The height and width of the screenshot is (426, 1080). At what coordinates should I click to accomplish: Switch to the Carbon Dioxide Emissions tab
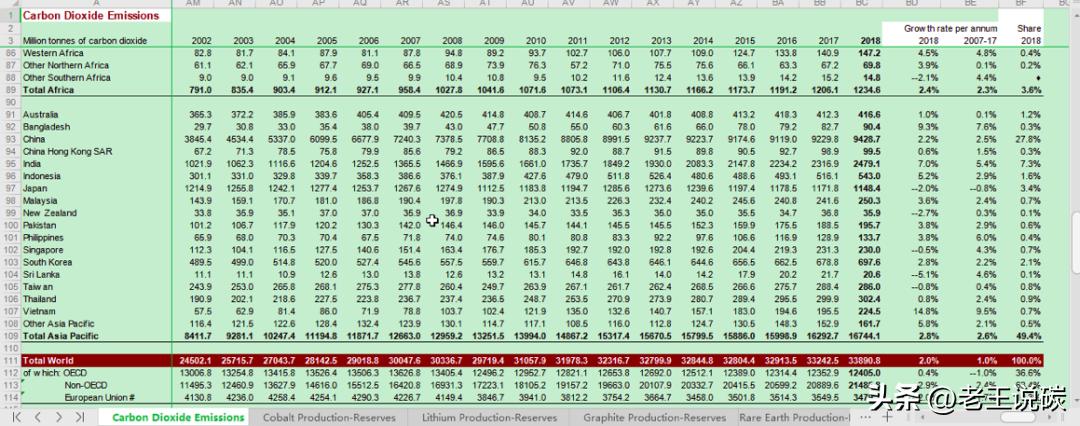click(x=178, y=417)
